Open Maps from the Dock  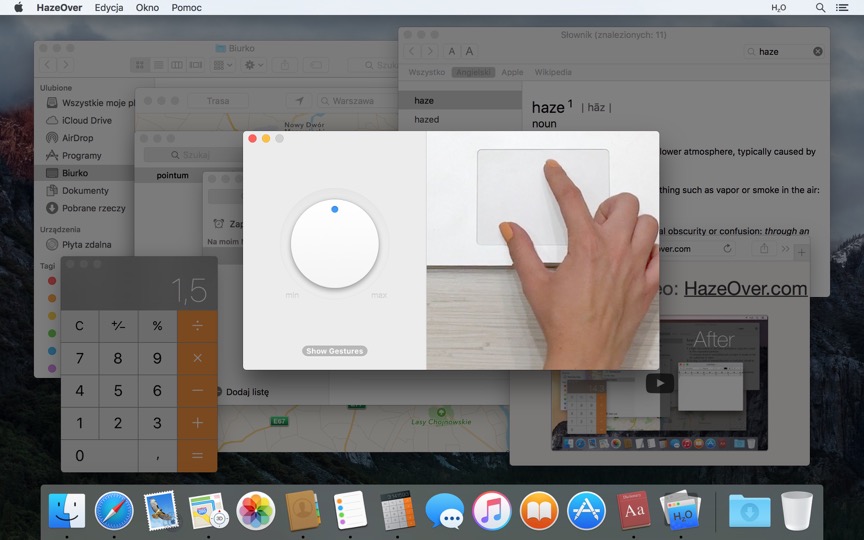point(208,511)
